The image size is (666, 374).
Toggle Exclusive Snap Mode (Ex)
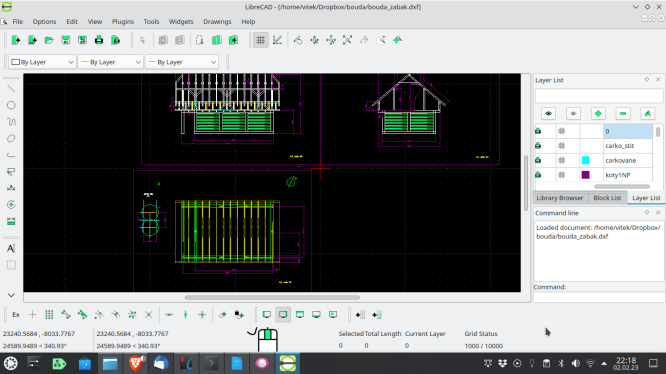pyautogui.click(x=16, y=315)
